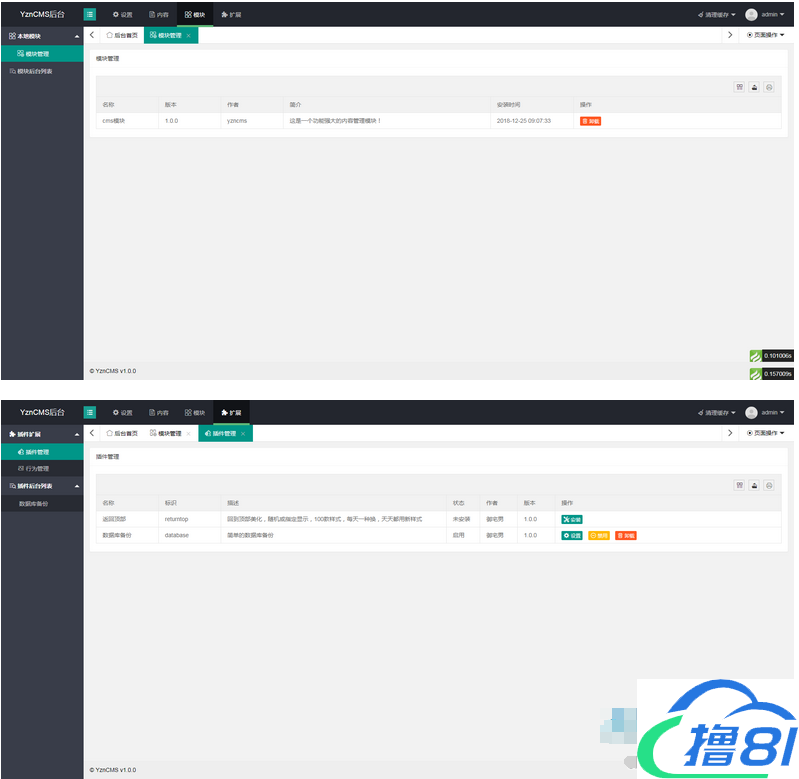This screenshot has width=799, height=779.
Task: Collapse the 插件后台列表 sidebar group
Action: click(77, 486)
